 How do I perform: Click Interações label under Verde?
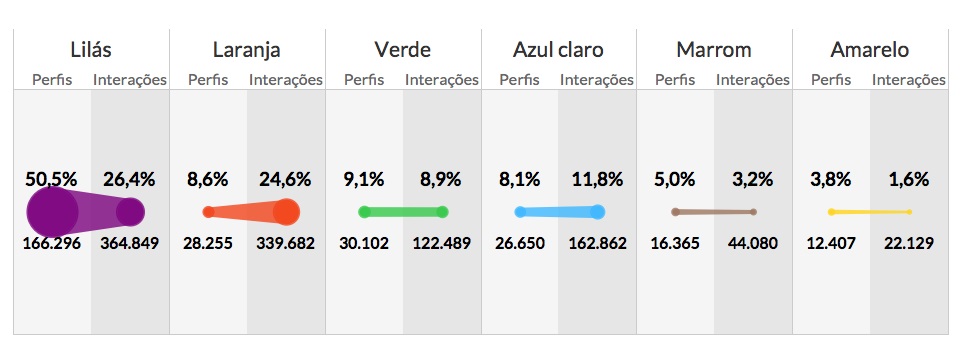tap(441, 80)
